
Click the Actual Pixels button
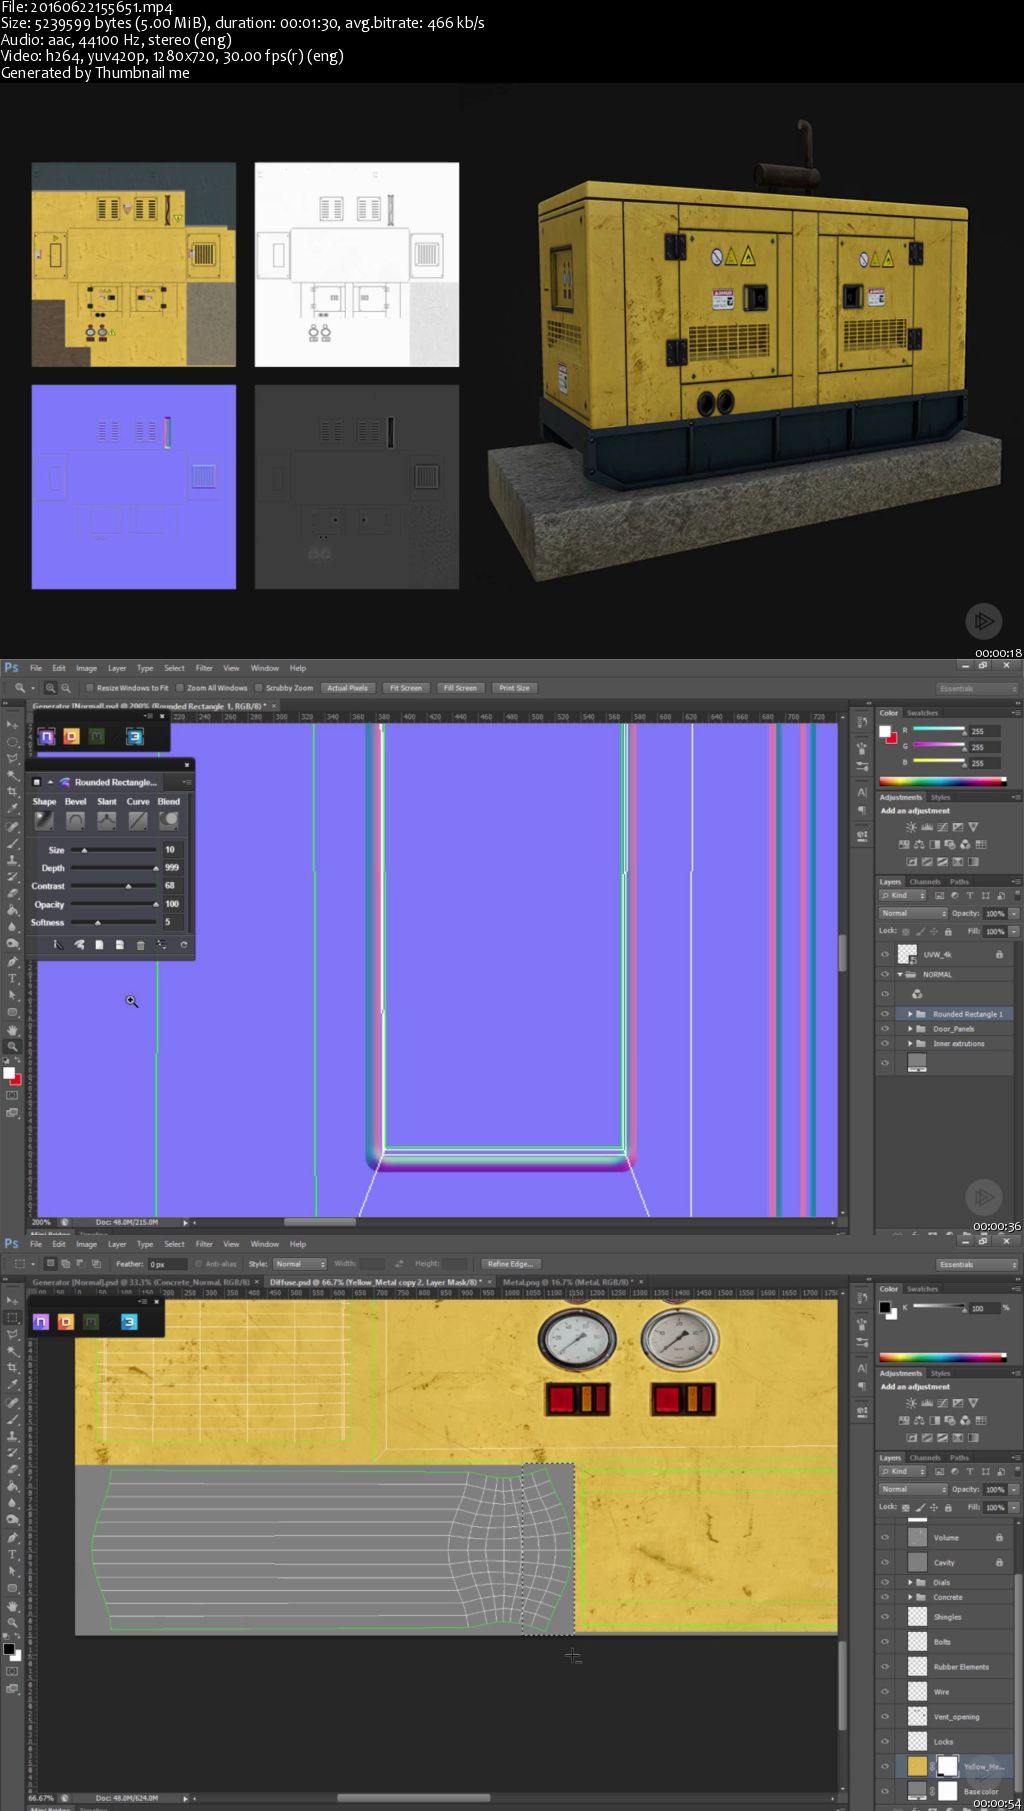(347, 688)
